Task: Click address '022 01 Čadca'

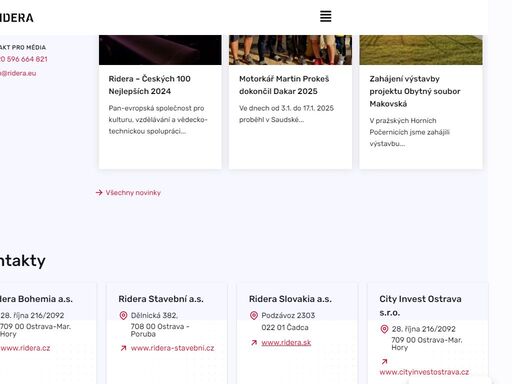Action: tap(285, 327)
